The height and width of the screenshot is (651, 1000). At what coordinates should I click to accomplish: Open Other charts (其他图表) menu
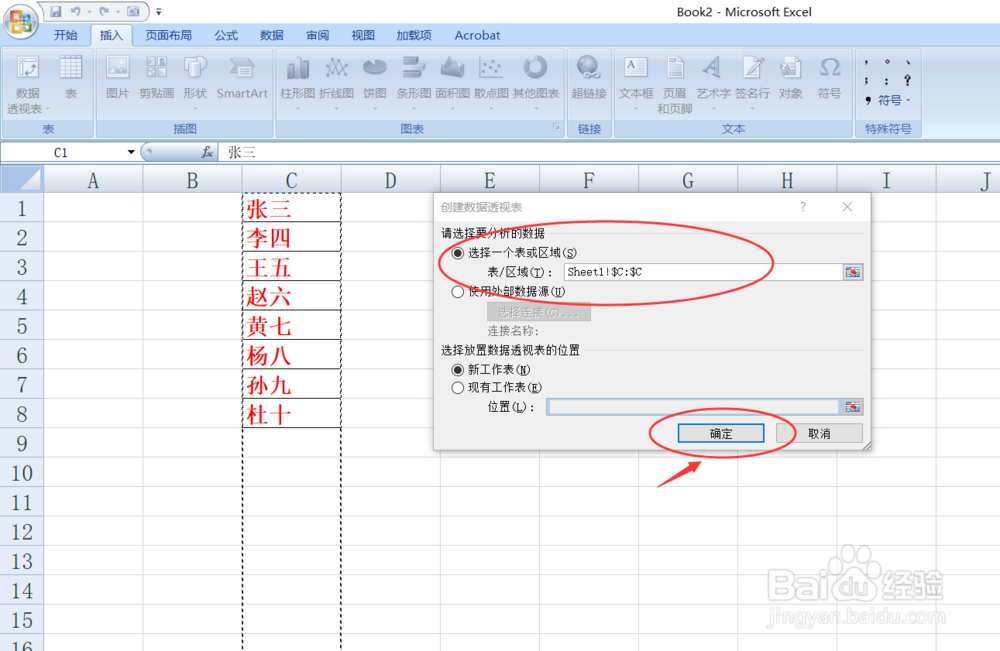click(x=536, y=83)
